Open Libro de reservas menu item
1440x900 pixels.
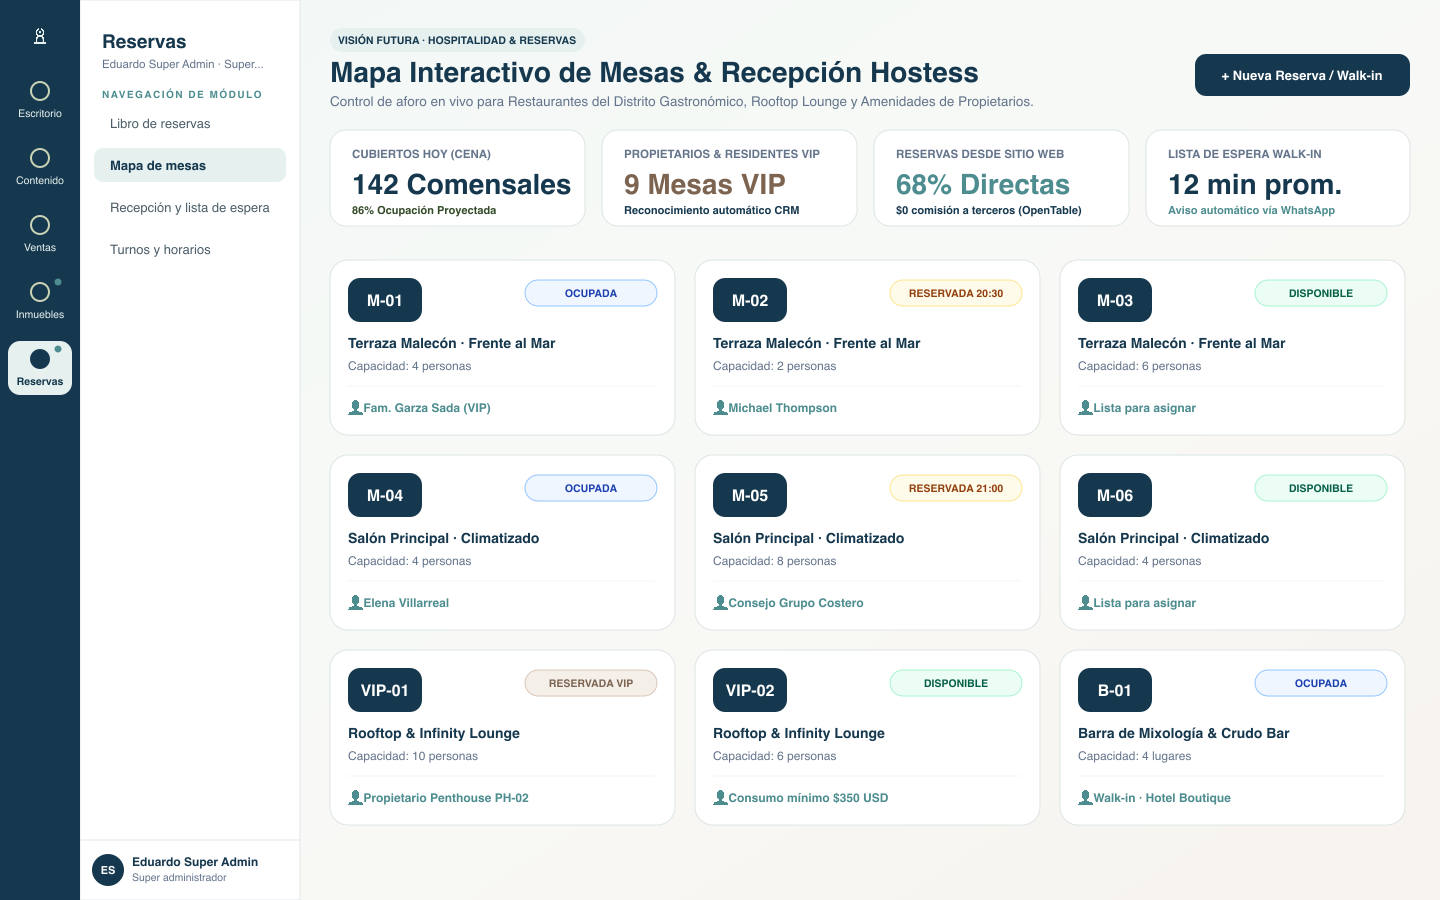[190, 124]
